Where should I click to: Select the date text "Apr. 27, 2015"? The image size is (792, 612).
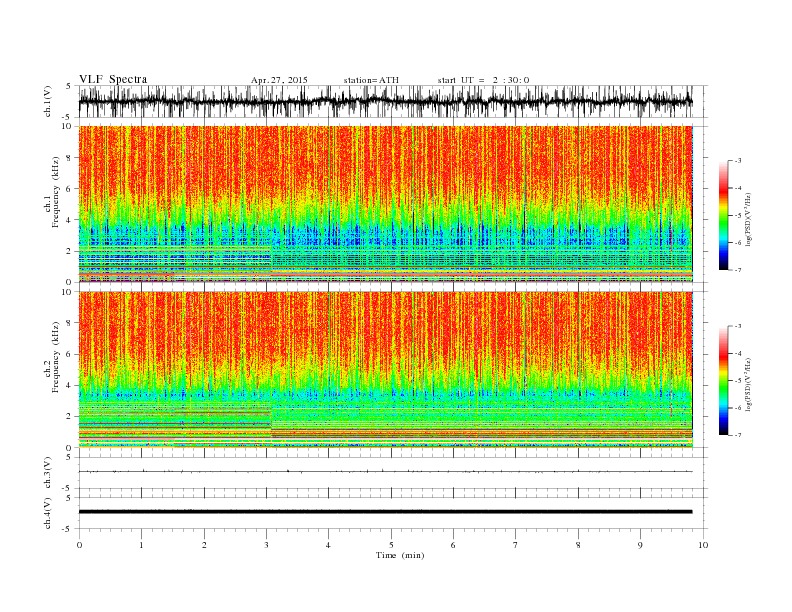coord(279,80)
